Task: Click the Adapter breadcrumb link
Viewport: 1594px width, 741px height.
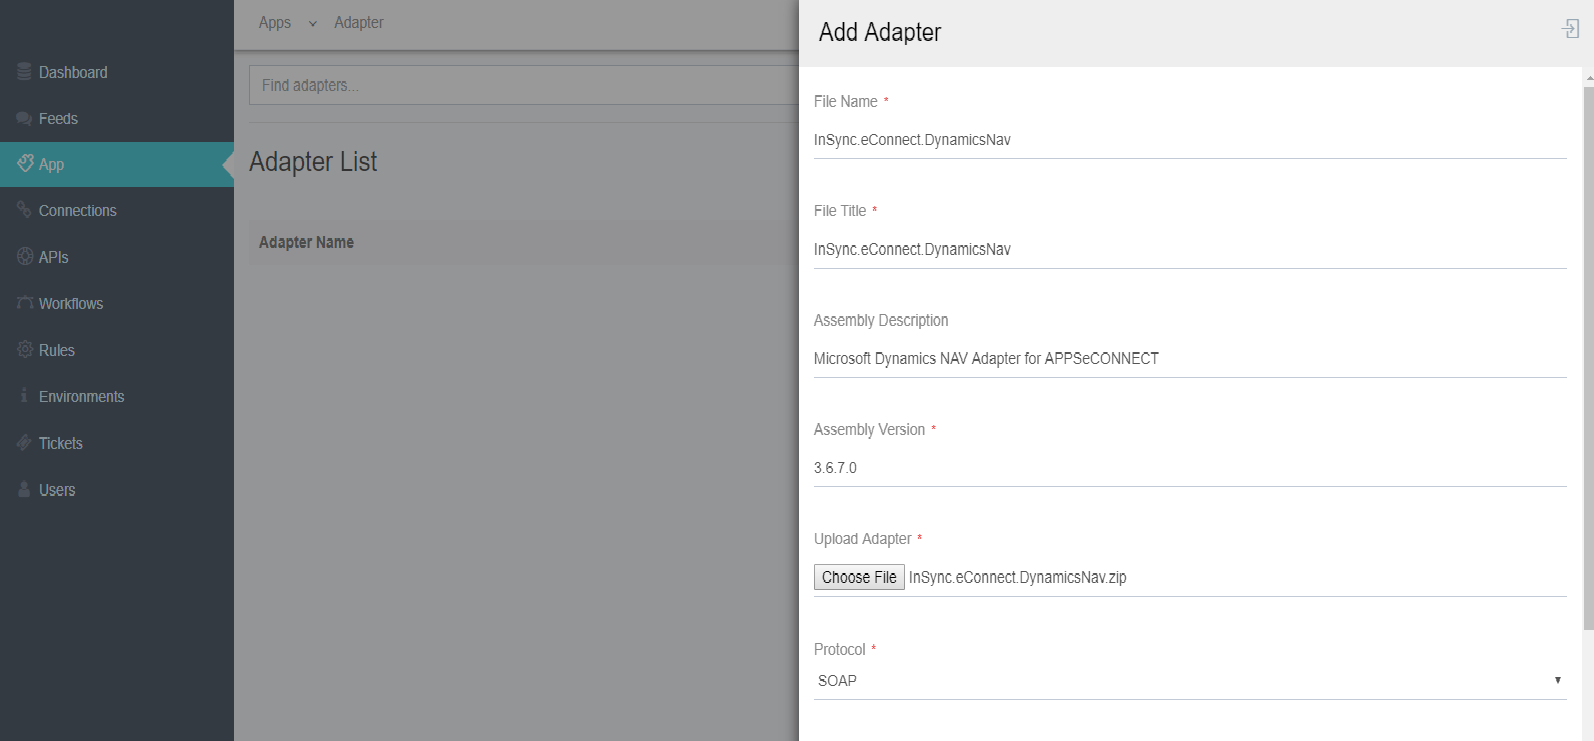Action: coord(359,22)
